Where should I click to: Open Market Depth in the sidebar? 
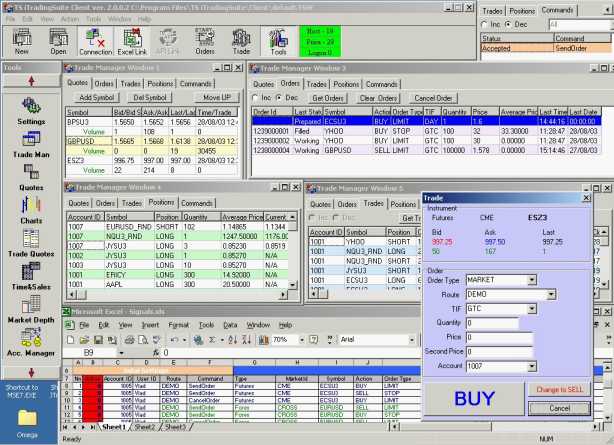pyautogui.click(x=31, y=308)
